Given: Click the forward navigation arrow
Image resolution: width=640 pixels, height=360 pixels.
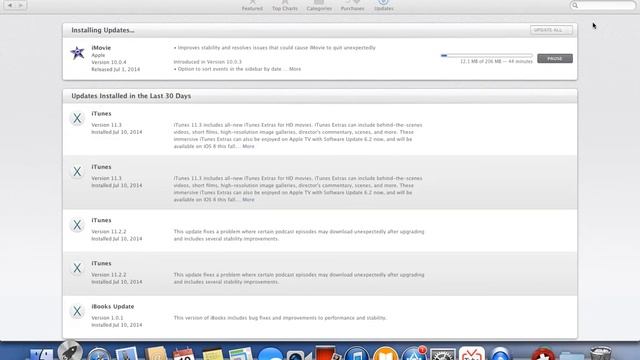Looking at the screenshot, I should click(21, 5).
